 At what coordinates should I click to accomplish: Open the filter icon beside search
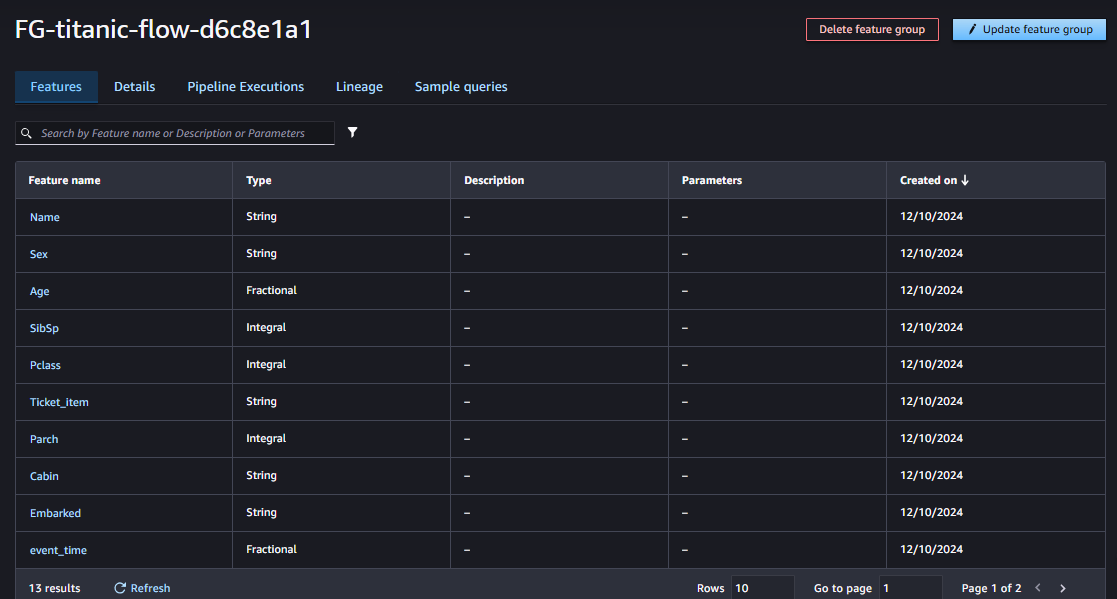(x=353, y=132)
